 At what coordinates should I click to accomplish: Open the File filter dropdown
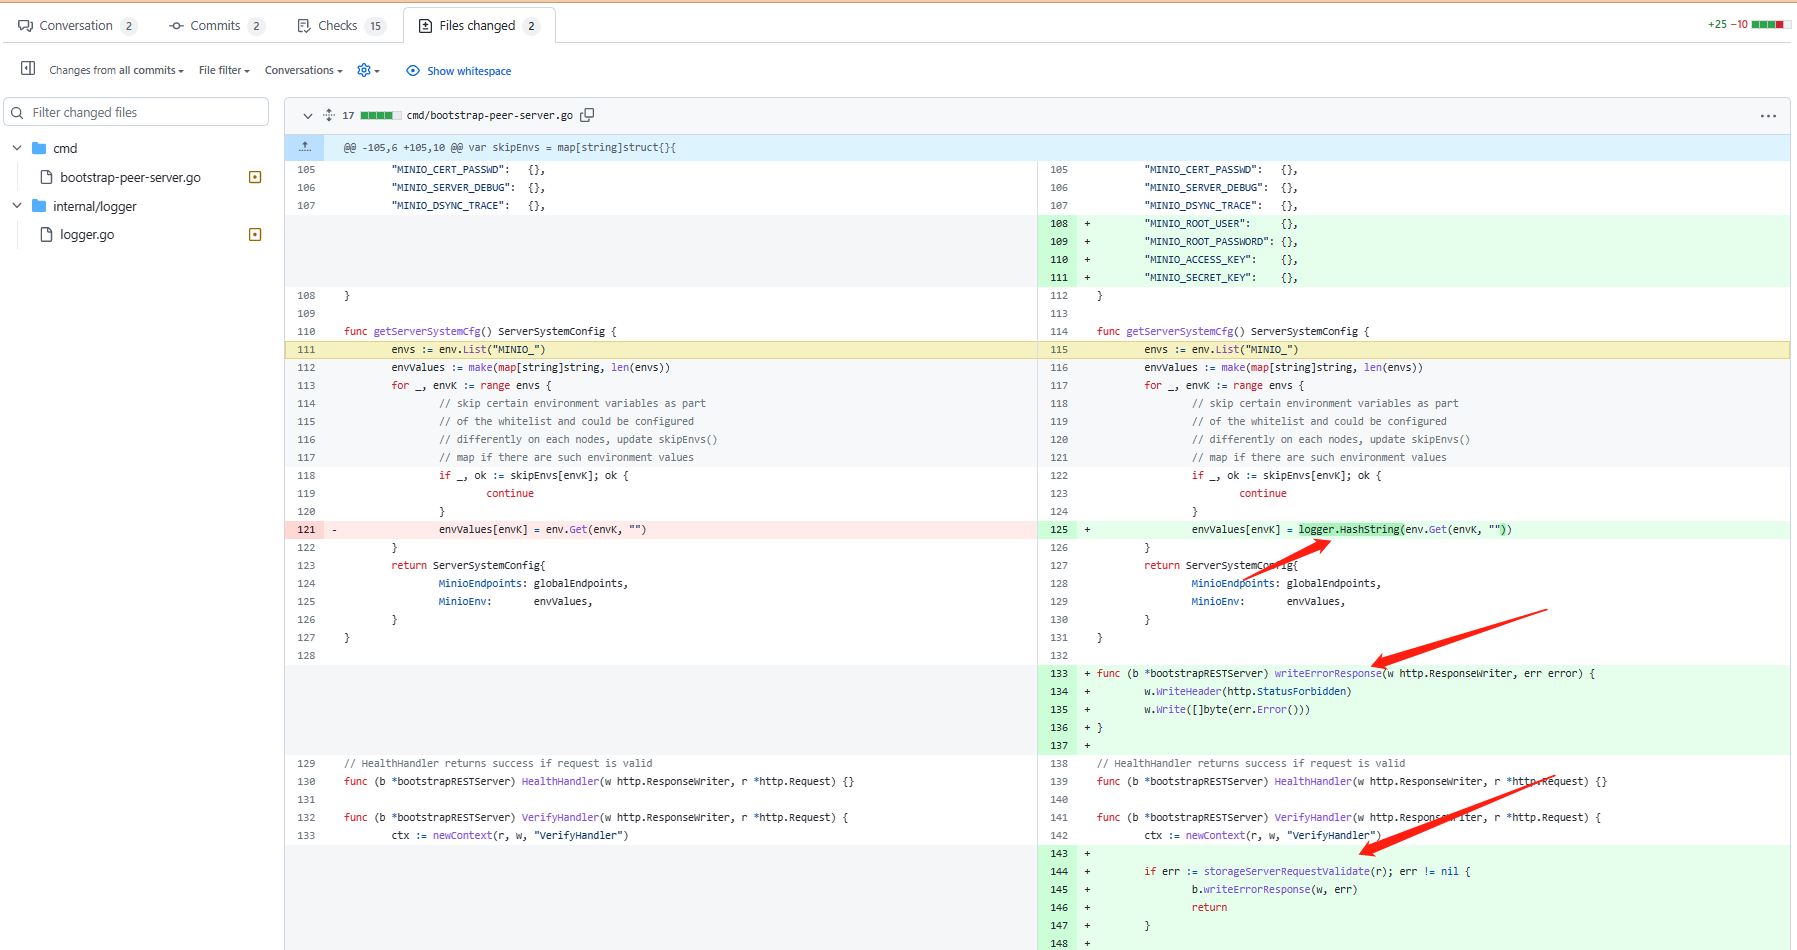[x=224, y=70]
